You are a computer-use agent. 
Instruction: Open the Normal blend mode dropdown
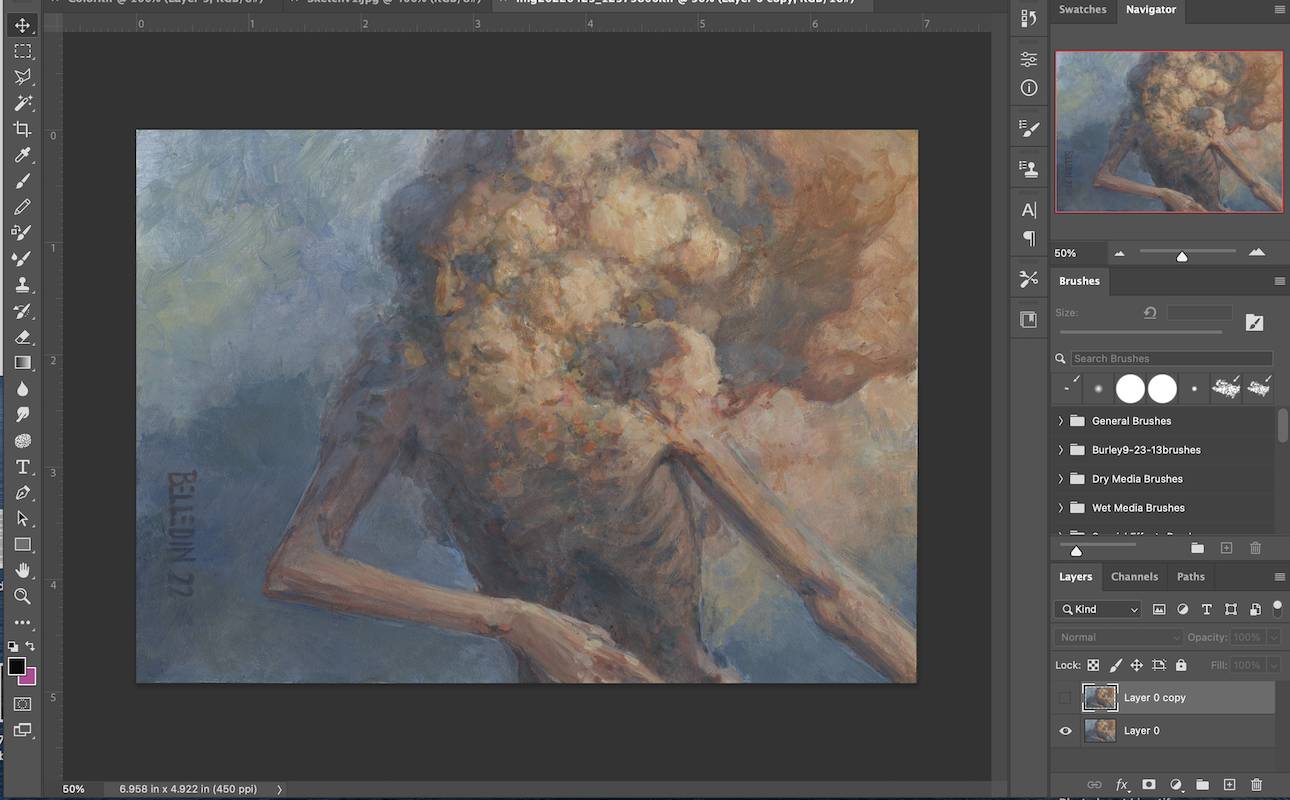(1119, 637)
